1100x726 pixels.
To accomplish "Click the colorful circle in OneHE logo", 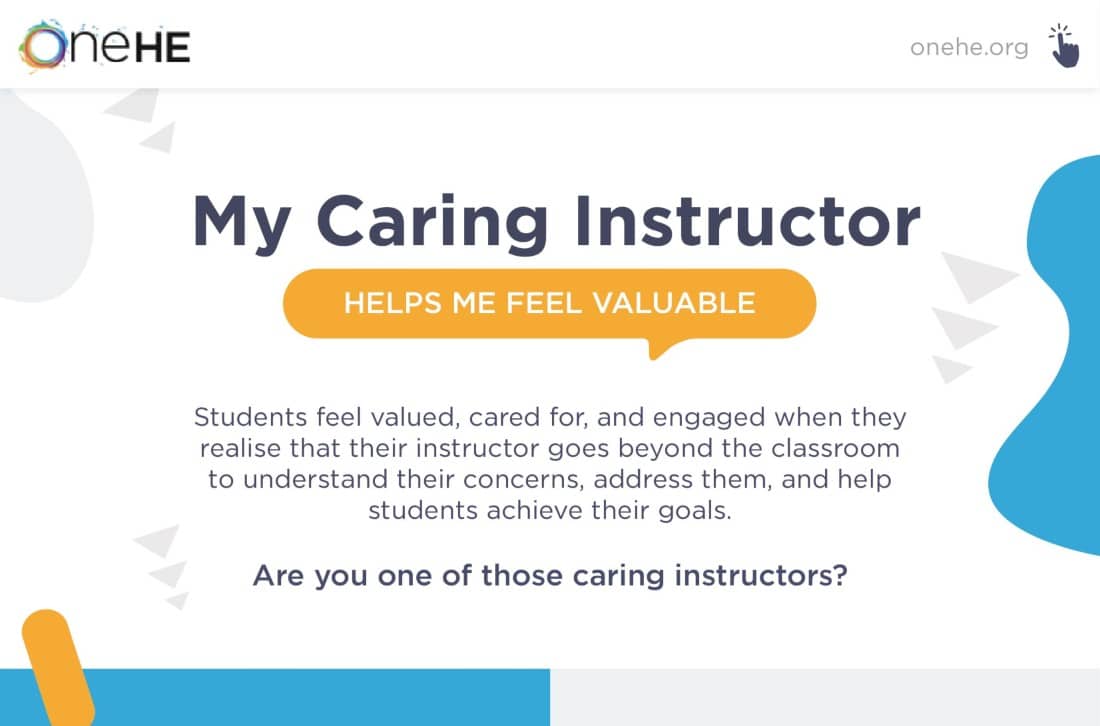I will pos(43,47).
